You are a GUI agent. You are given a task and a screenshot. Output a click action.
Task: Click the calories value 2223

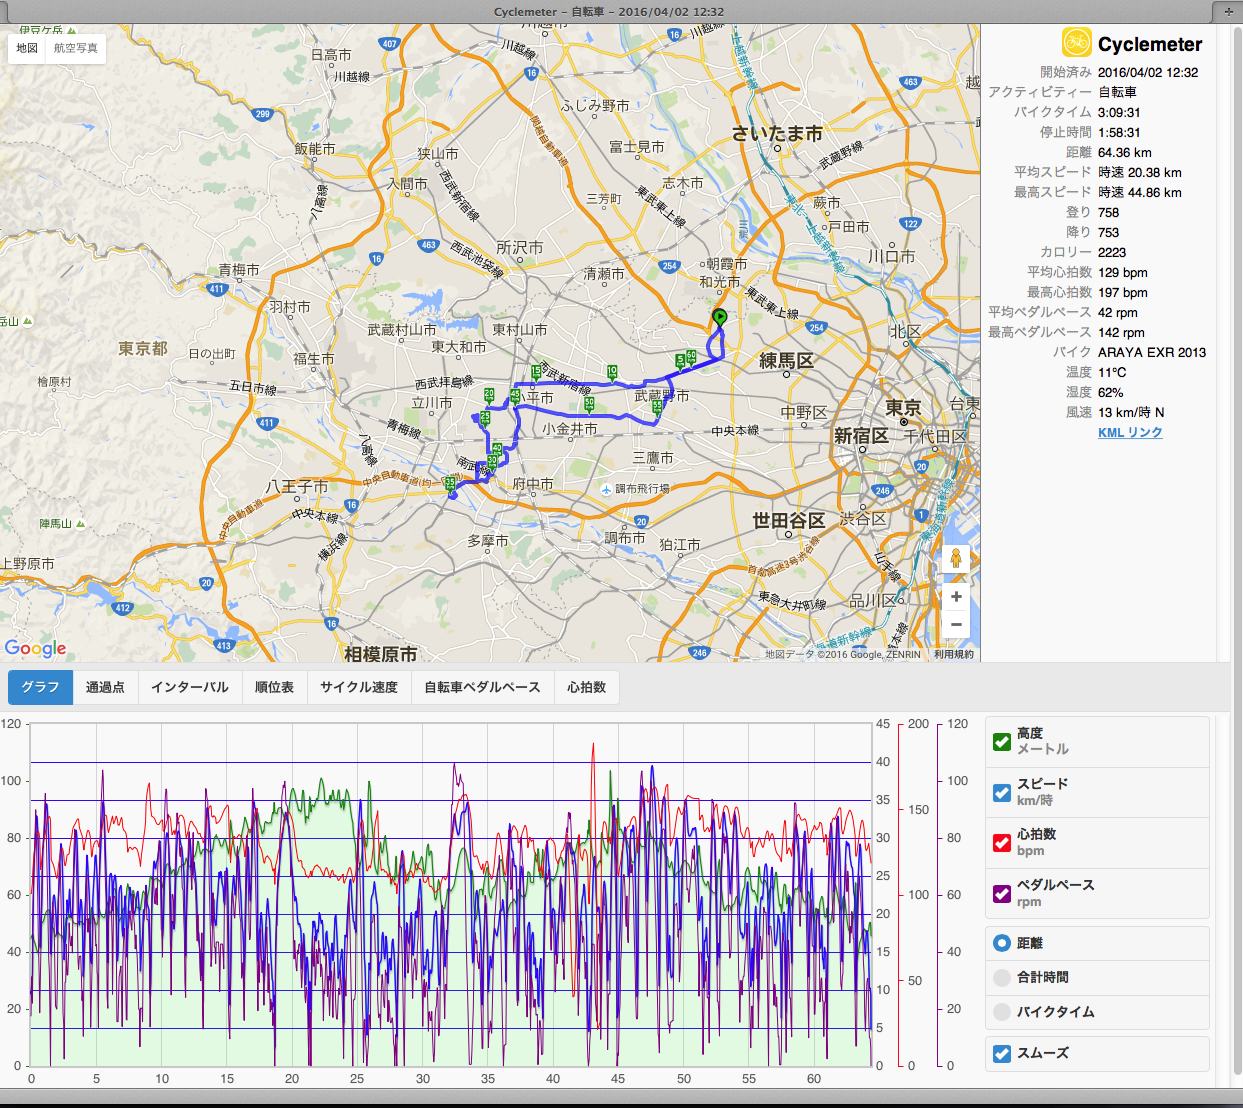point(1112,252)
